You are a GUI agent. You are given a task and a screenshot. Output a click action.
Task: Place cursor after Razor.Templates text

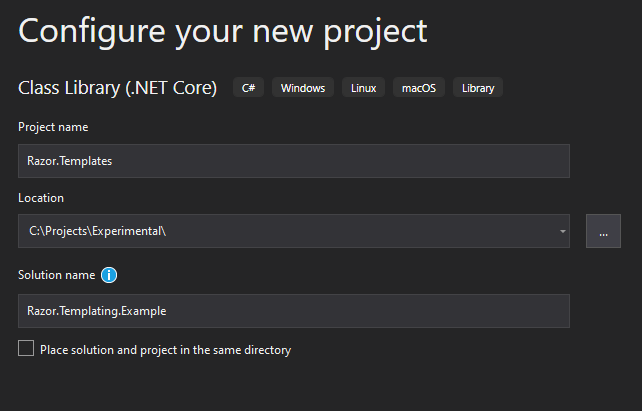click(113, 161)
